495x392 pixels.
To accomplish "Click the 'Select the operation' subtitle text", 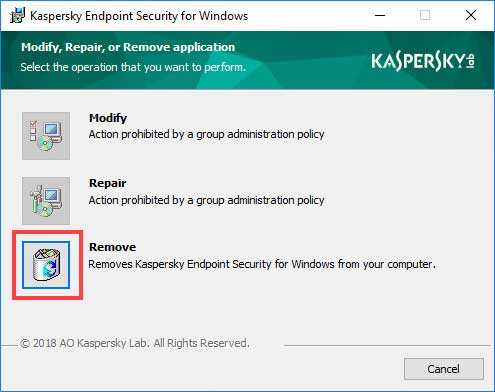I will tap(133, 67).
